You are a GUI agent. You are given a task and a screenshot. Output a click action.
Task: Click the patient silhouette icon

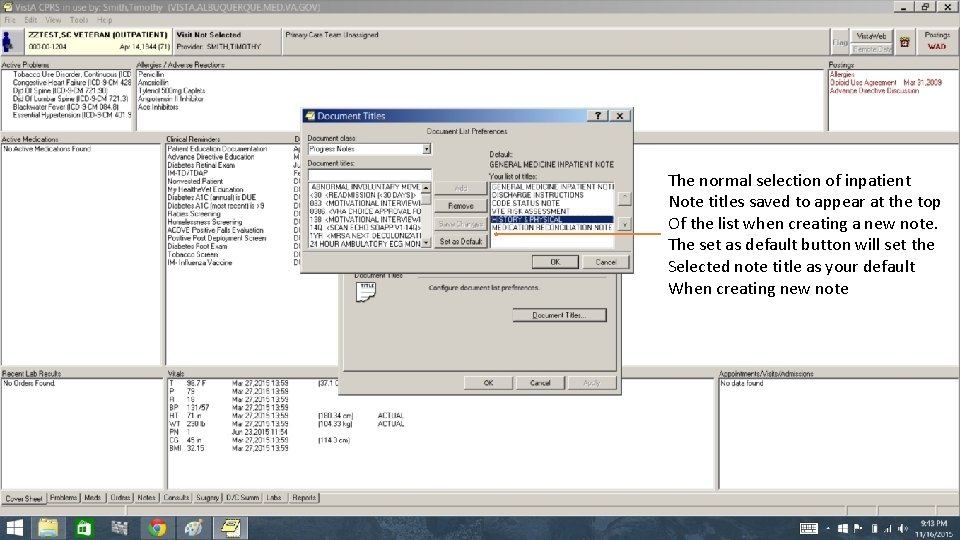tap(8, 42)
